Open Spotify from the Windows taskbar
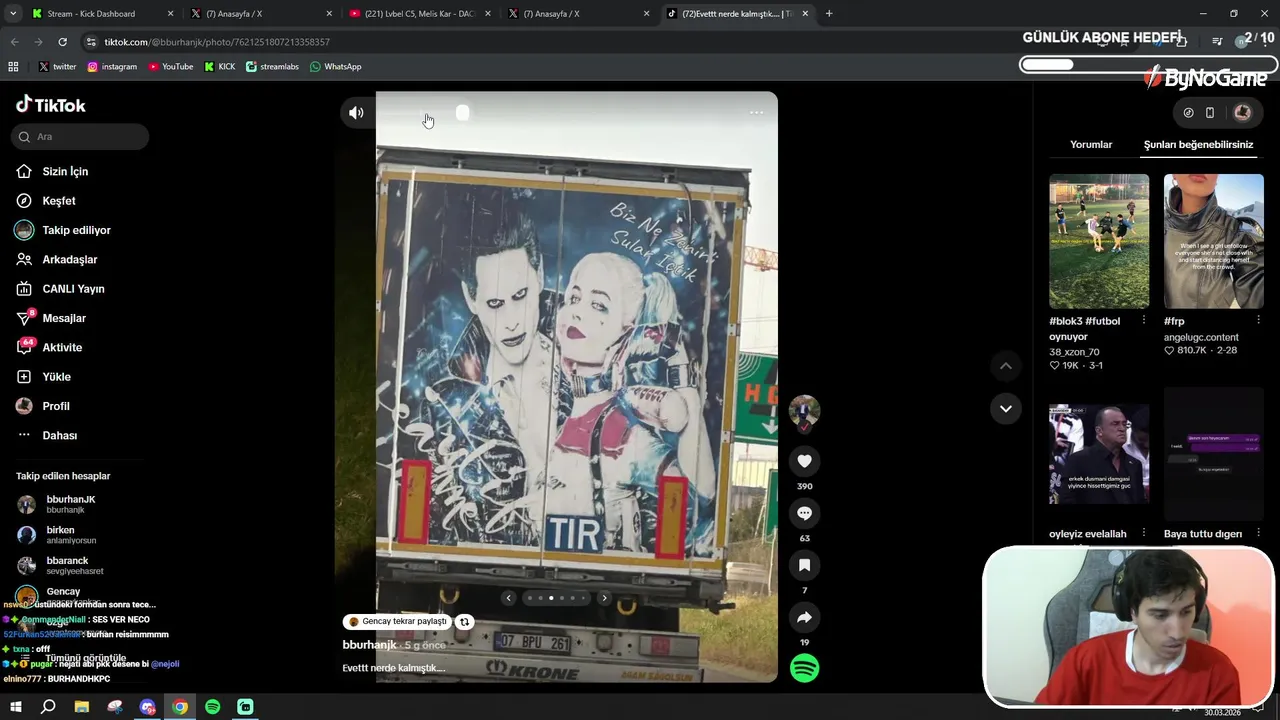This screenshot has width=1280, height=720. pos(213,707)
